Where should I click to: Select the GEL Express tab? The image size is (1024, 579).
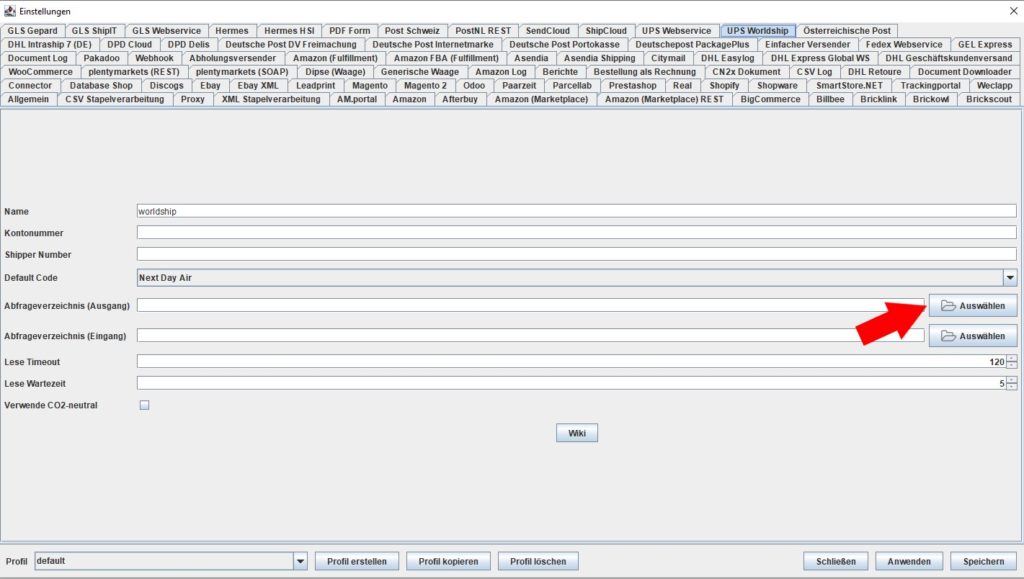click(x=985, y=44)
